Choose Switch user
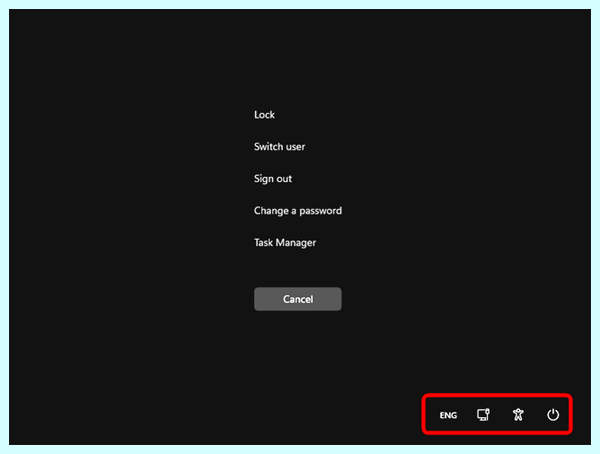This screenshot has width=600, height=454. 280,147
